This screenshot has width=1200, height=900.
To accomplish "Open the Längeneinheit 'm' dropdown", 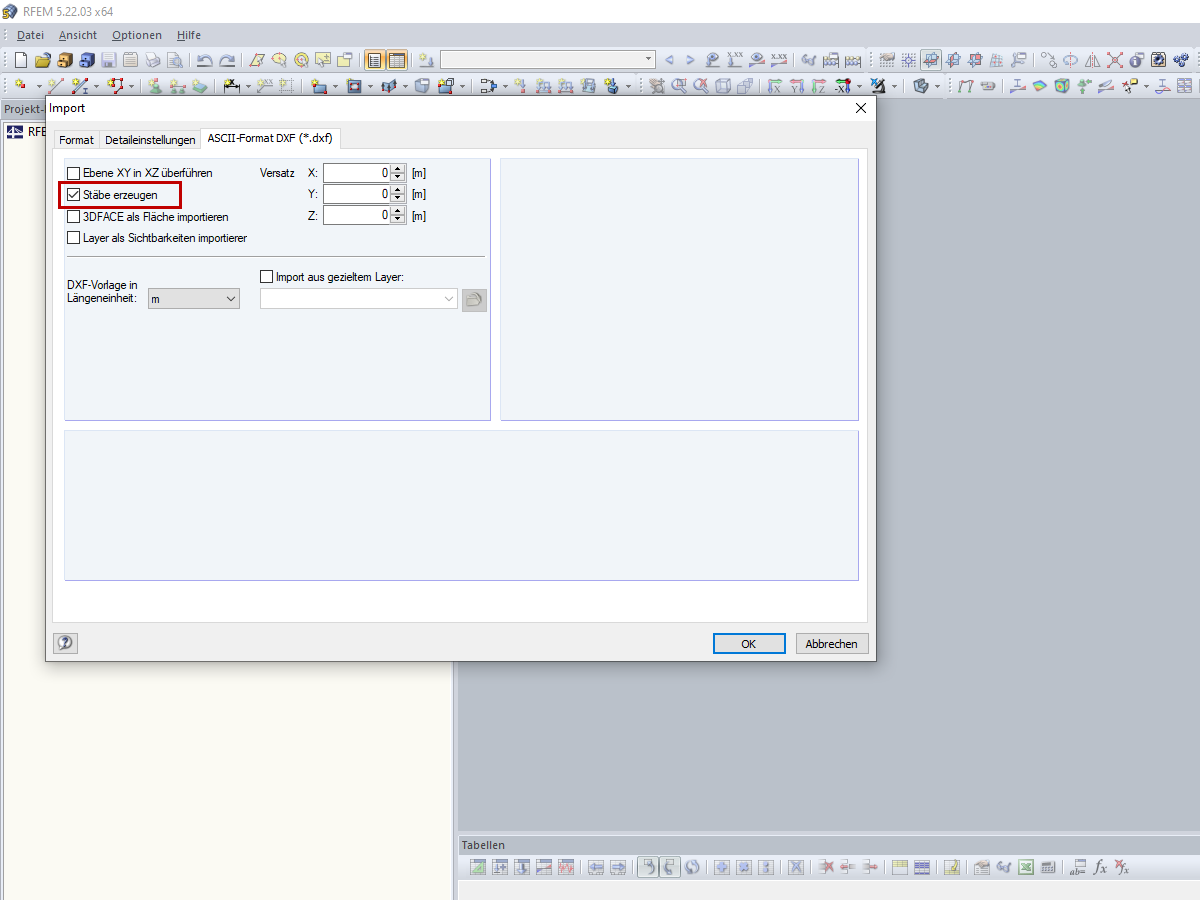I will coord(194,298).
